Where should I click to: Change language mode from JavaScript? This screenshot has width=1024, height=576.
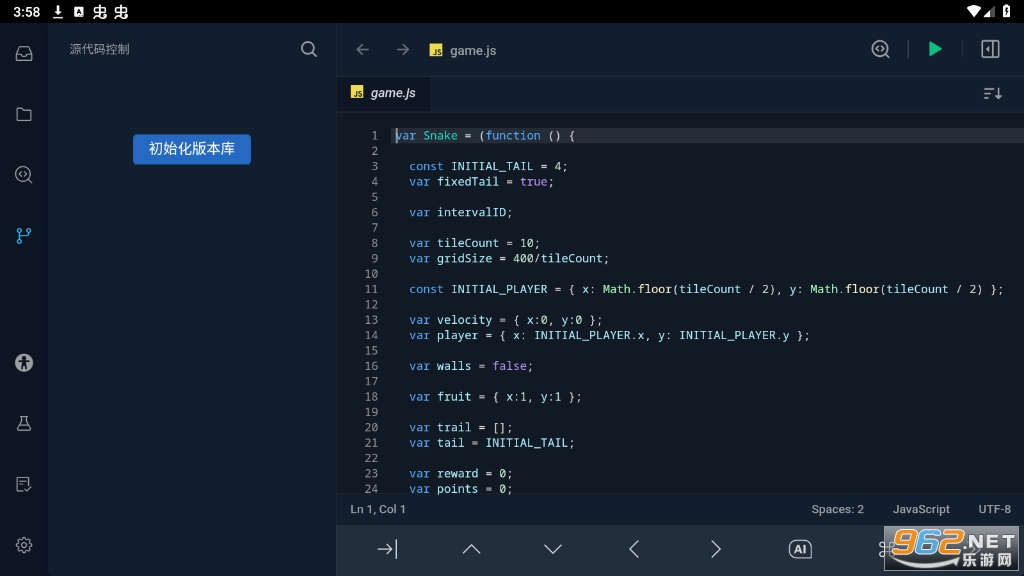pyautogui.click(x=921, y=509)
